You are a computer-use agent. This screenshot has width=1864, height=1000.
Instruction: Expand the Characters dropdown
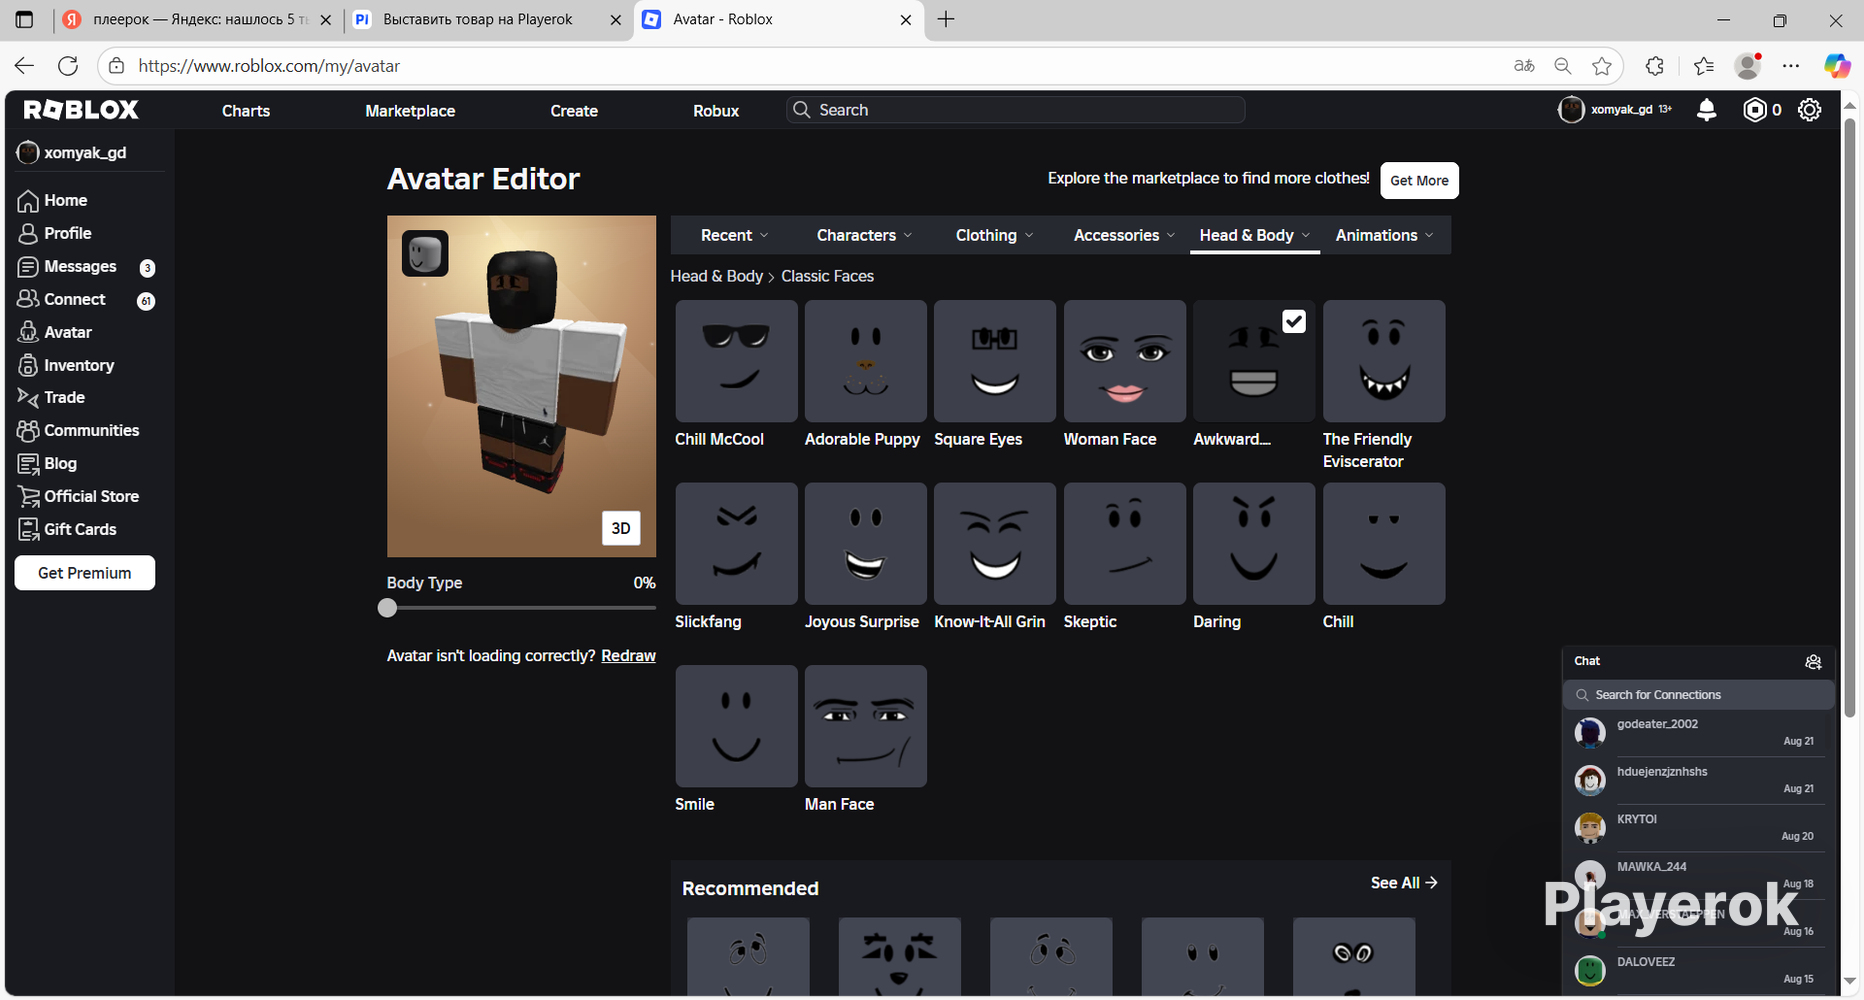(x=865, y=235)
